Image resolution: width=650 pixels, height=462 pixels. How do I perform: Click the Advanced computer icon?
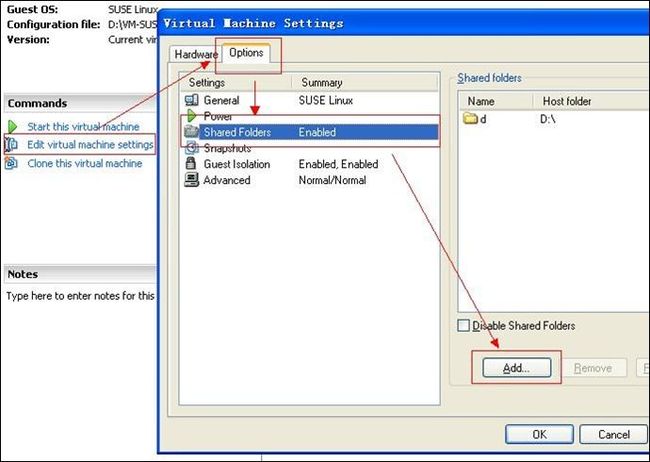click(x=191, y=180)
